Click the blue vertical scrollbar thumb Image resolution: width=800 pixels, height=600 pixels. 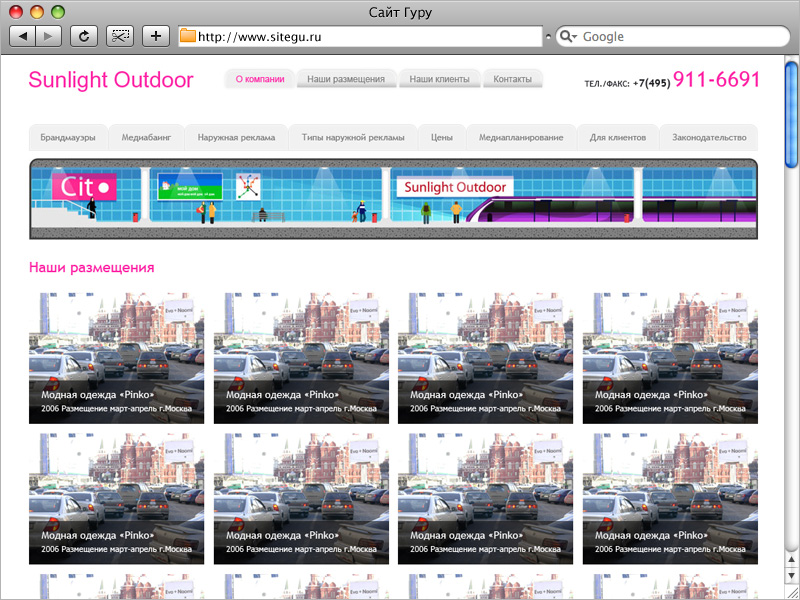(791, 115)
